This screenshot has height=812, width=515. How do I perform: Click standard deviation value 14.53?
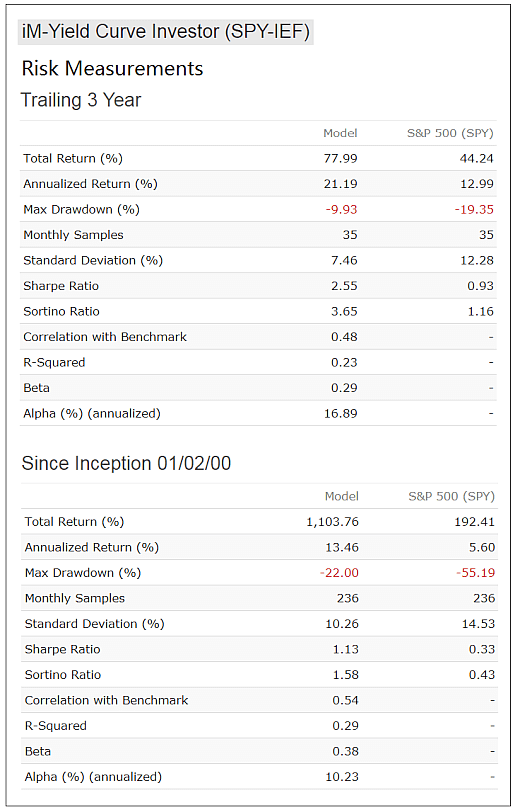[478, 624]
